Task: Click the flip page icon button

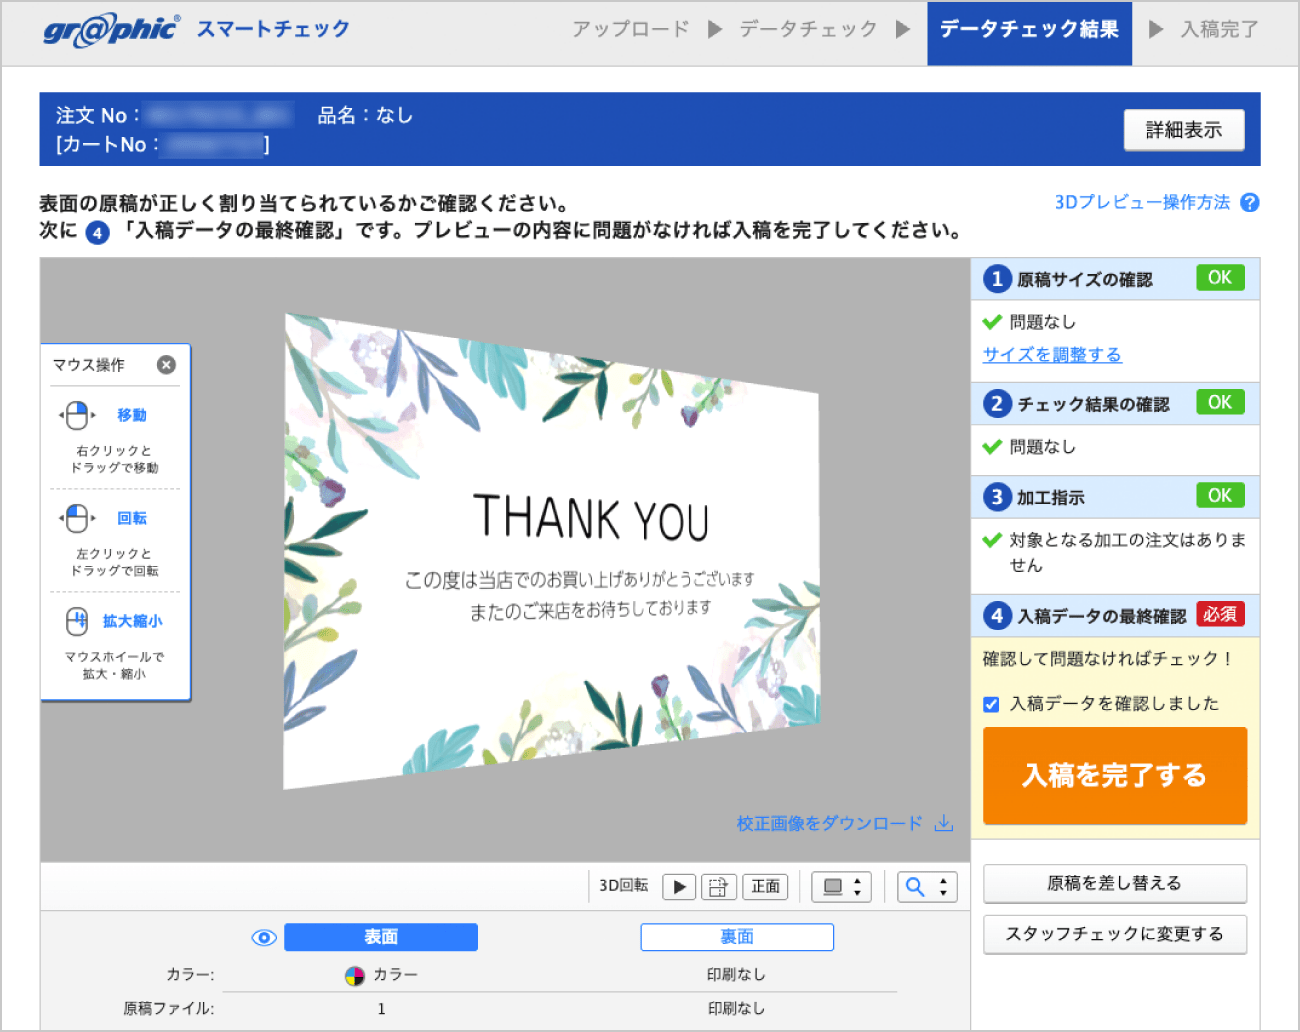Action: (x=719, y=886)
